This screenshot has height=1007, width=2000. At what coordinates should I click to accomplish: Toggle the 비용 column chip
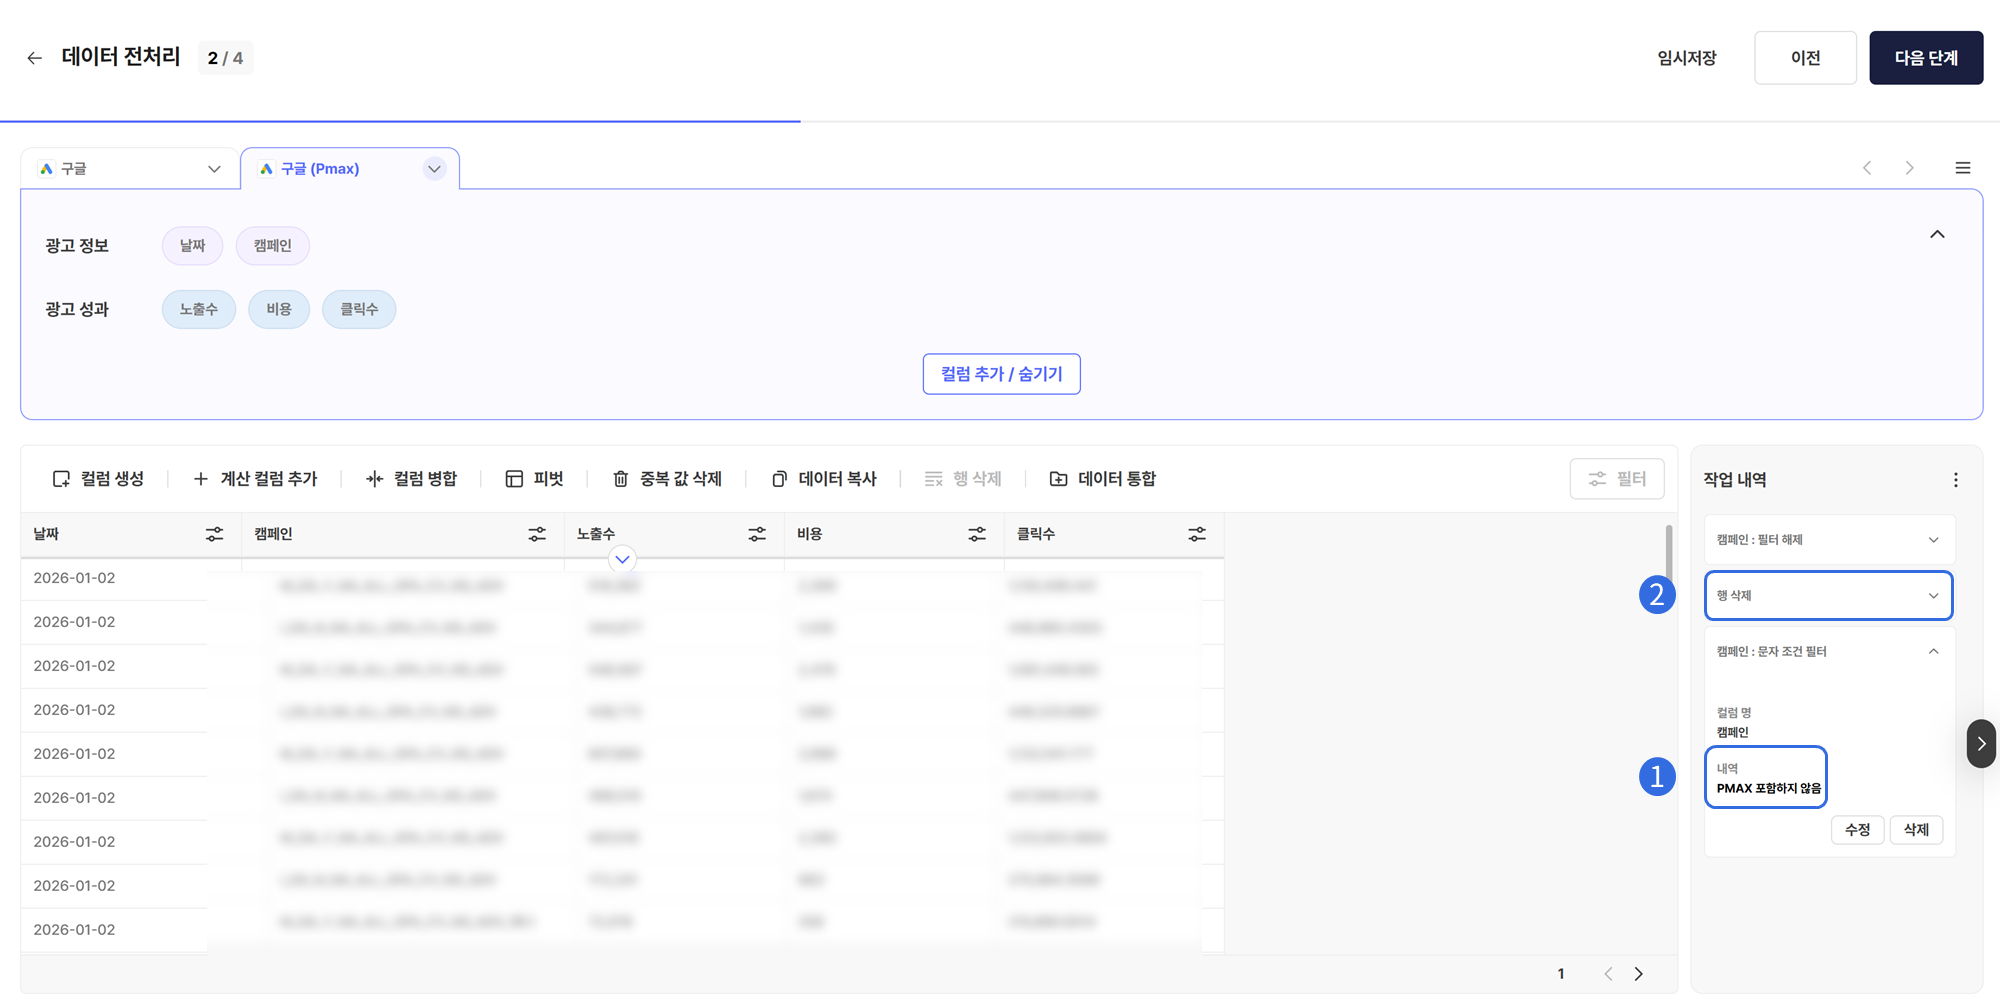click(278, 310)
